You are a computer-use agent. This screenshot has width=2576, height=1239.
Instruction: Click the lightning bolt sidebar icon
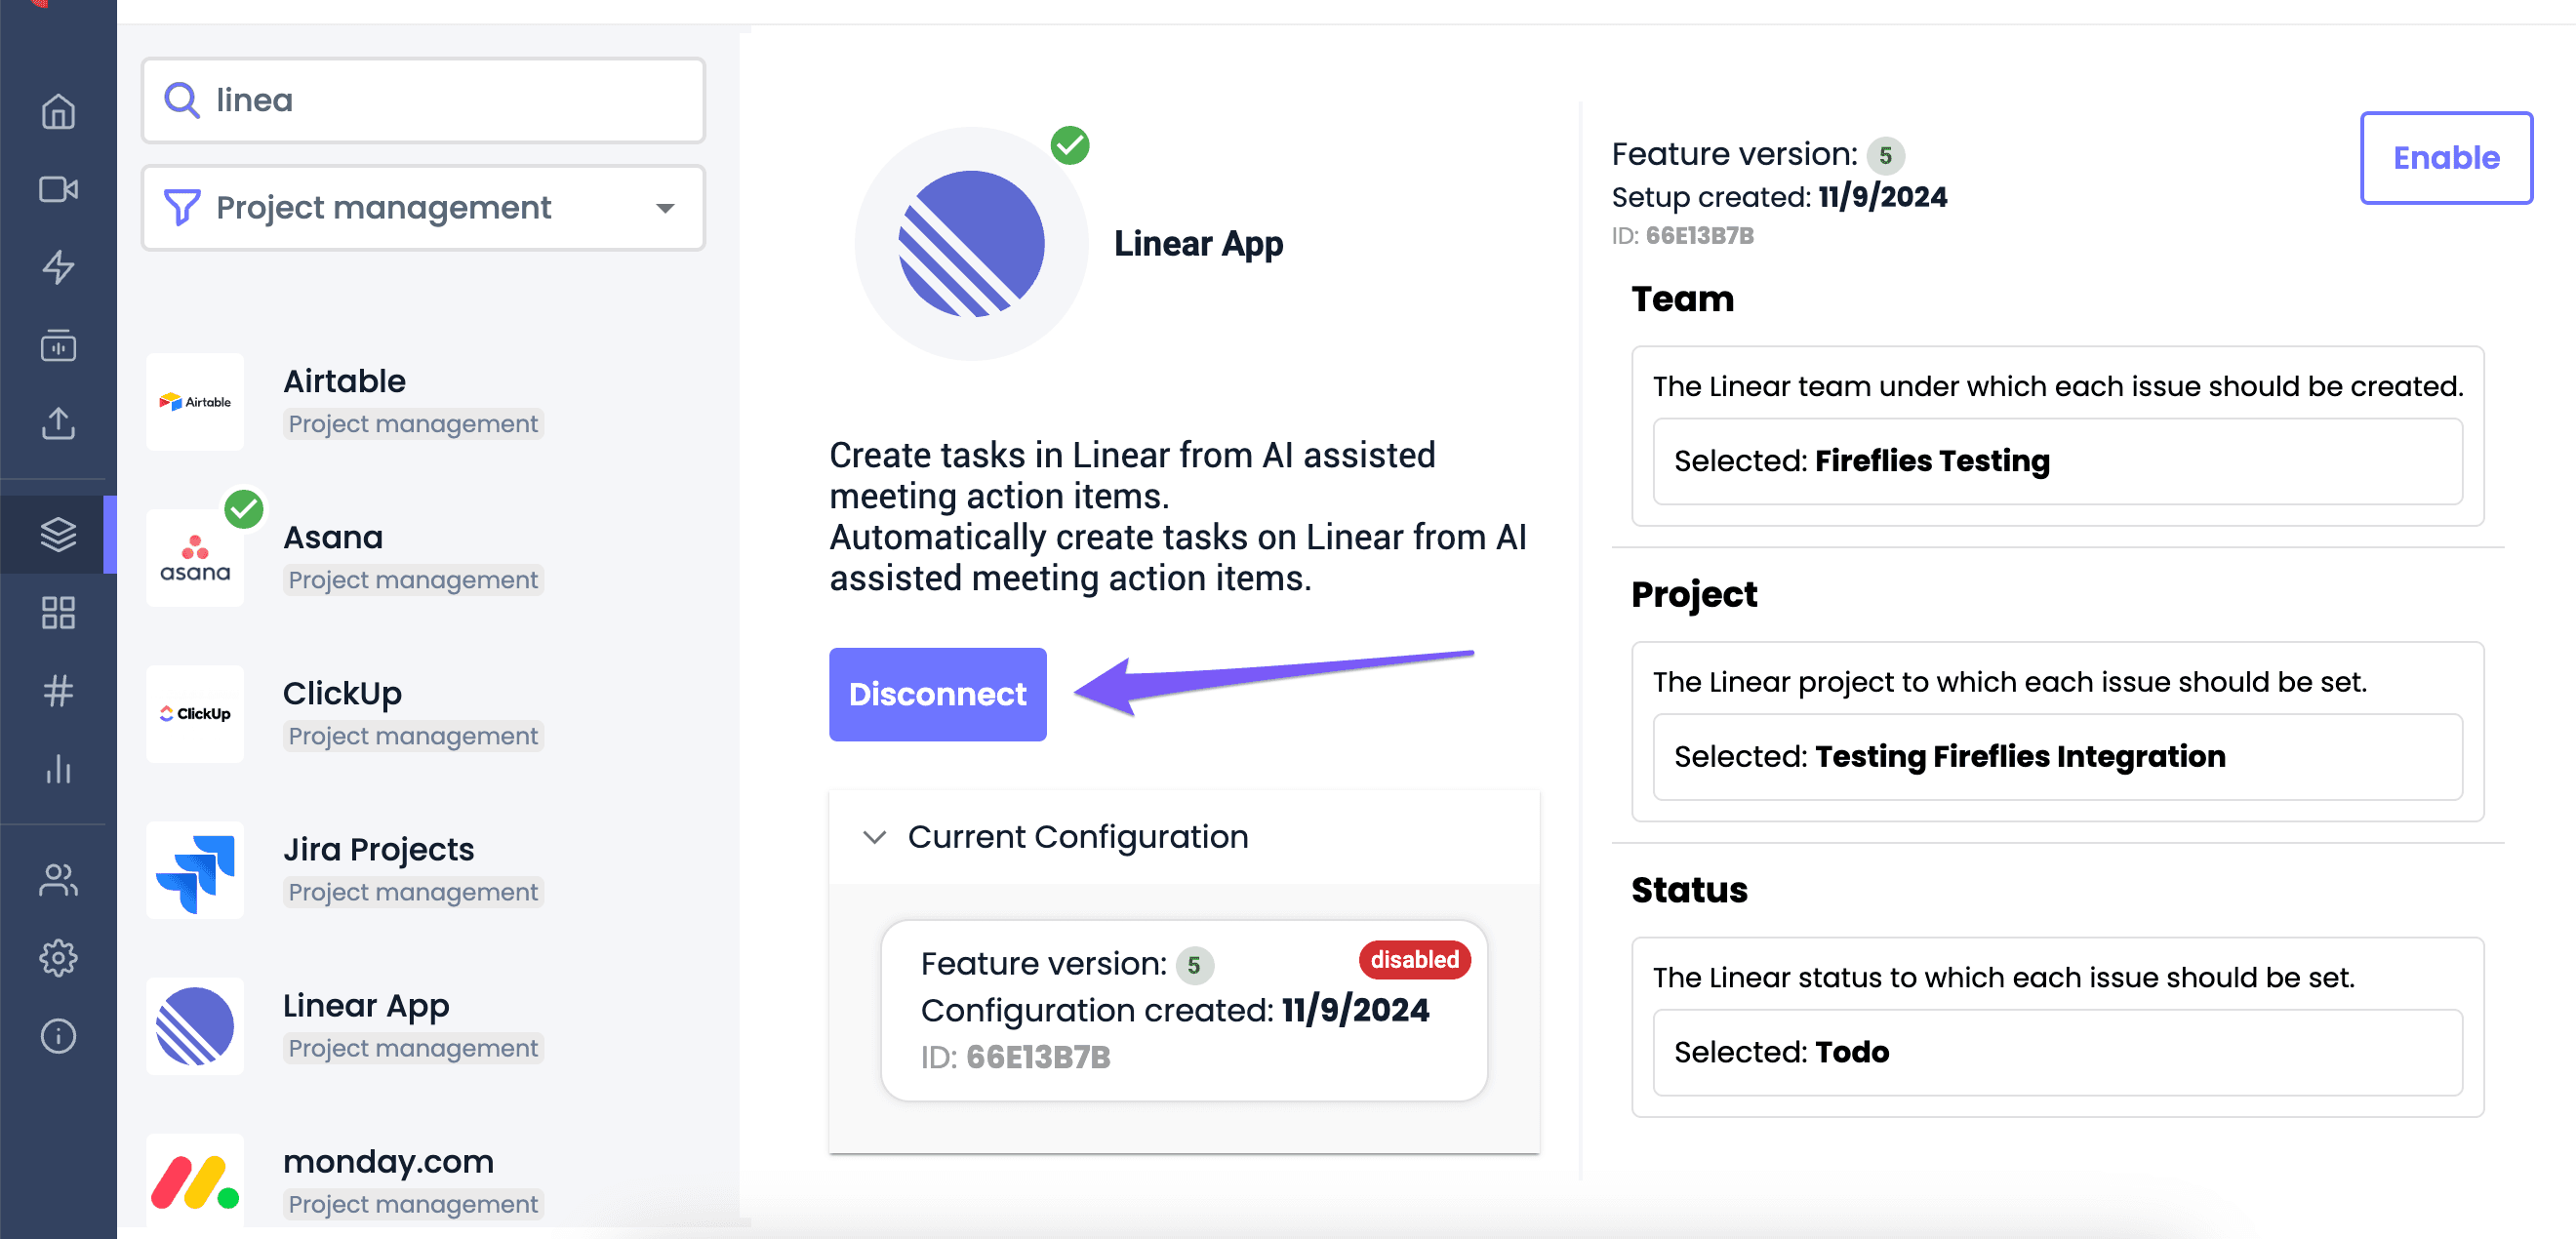click(x=58, y=267)
